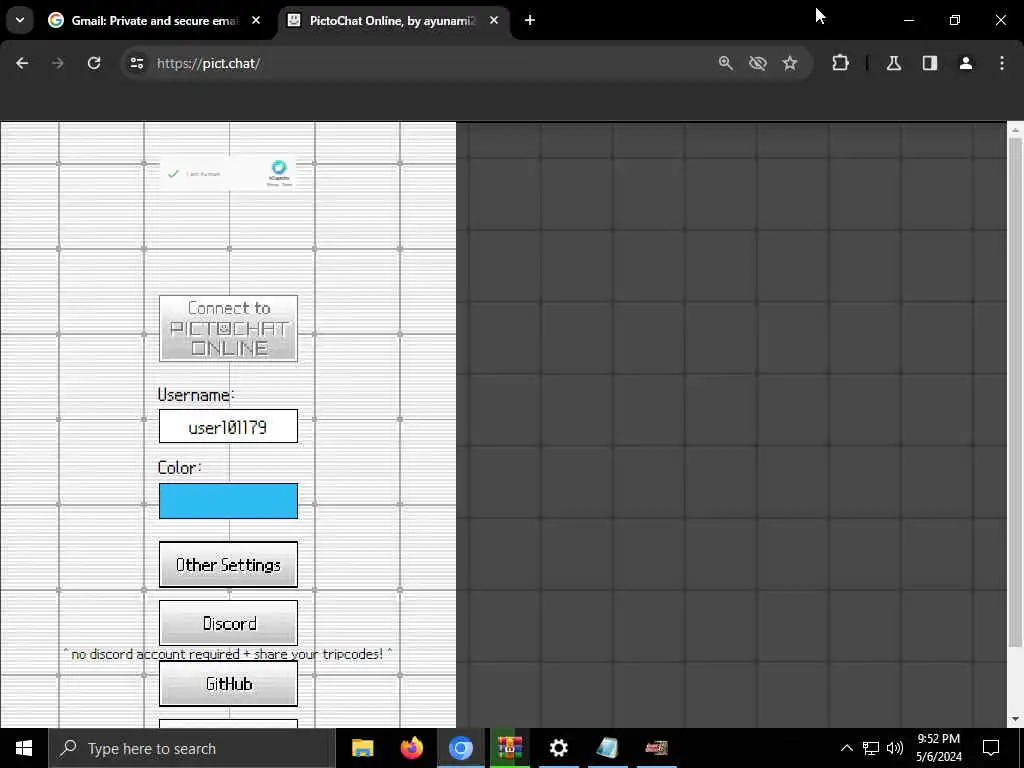This screenshot has height=768, width=1024.
Task: Launch Firefox from the taskbar
Action: pyautogui.click(x=411, y=748)
